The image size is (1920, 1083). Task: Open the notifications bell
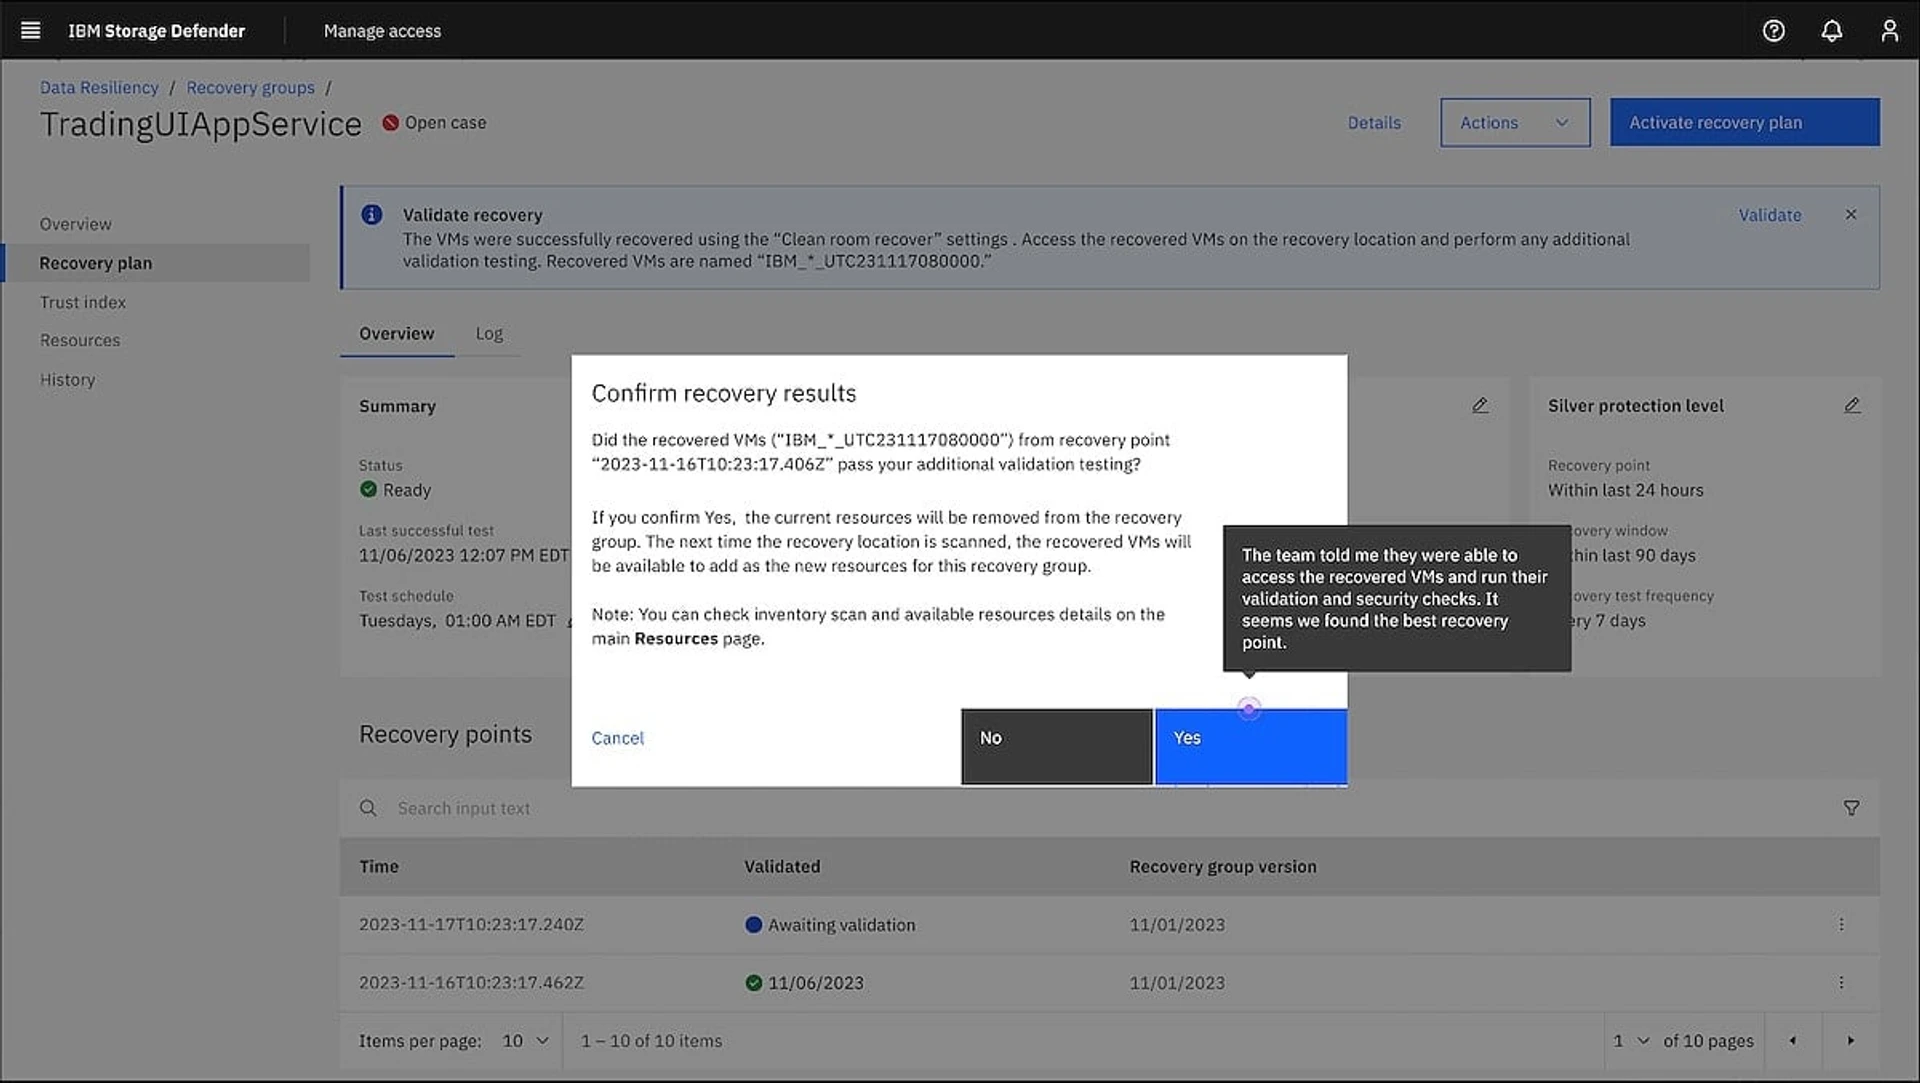pos(1831,30)
